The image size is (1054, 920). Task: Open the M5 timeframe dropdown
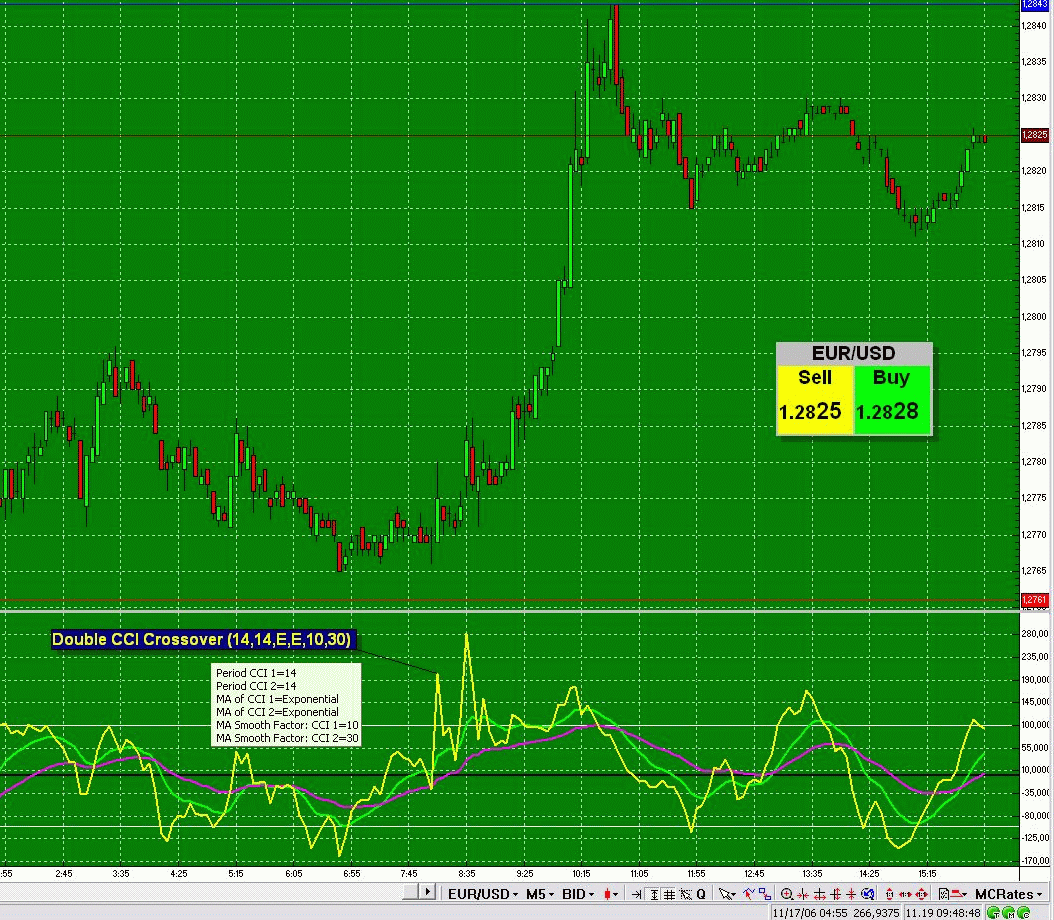[540, 894]
